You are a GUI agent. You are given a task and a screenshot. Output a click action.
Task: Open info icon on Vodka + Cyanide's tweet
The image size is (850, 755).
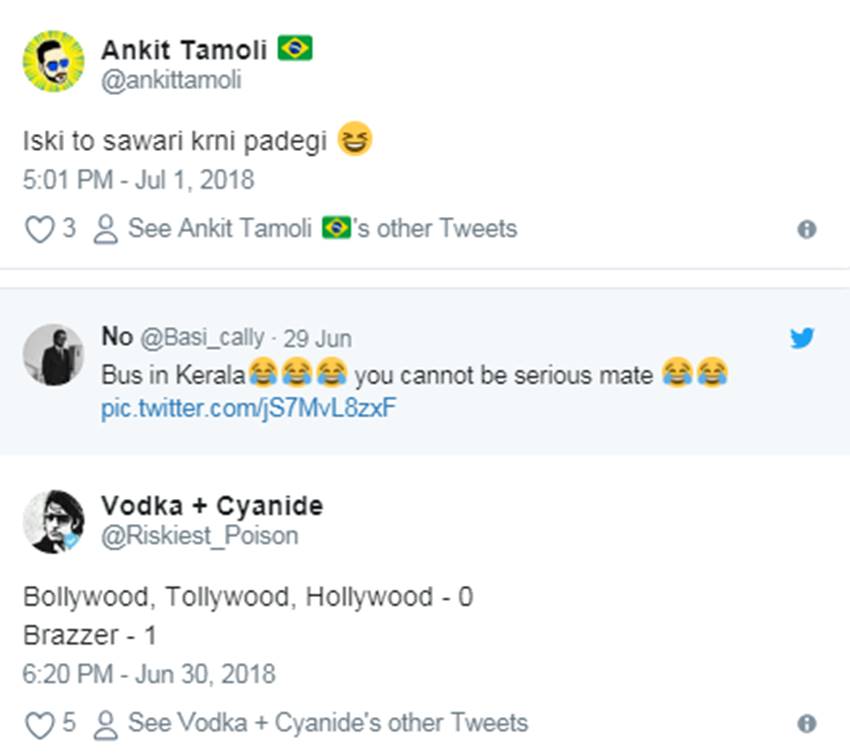tap(807, 724)
